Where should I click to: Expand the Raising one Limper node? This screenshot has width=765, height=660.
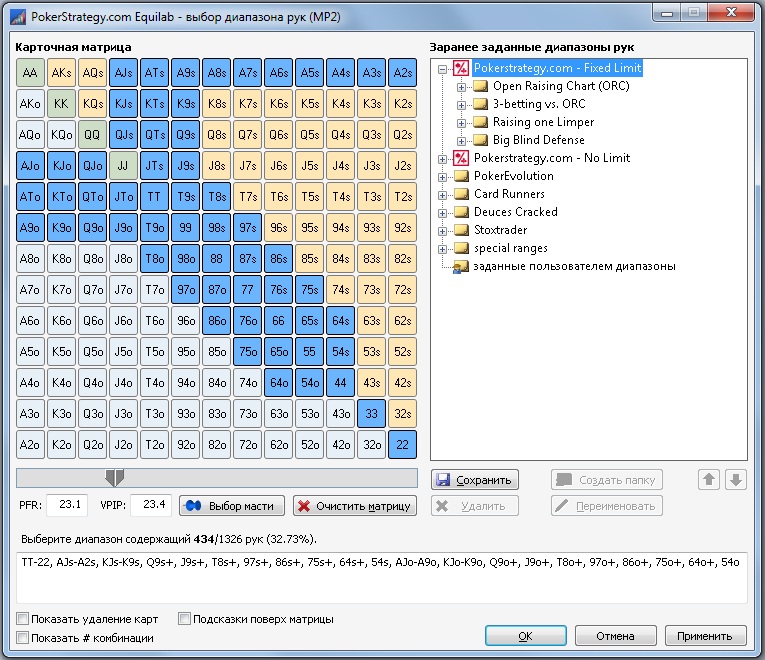click(461, 123)
